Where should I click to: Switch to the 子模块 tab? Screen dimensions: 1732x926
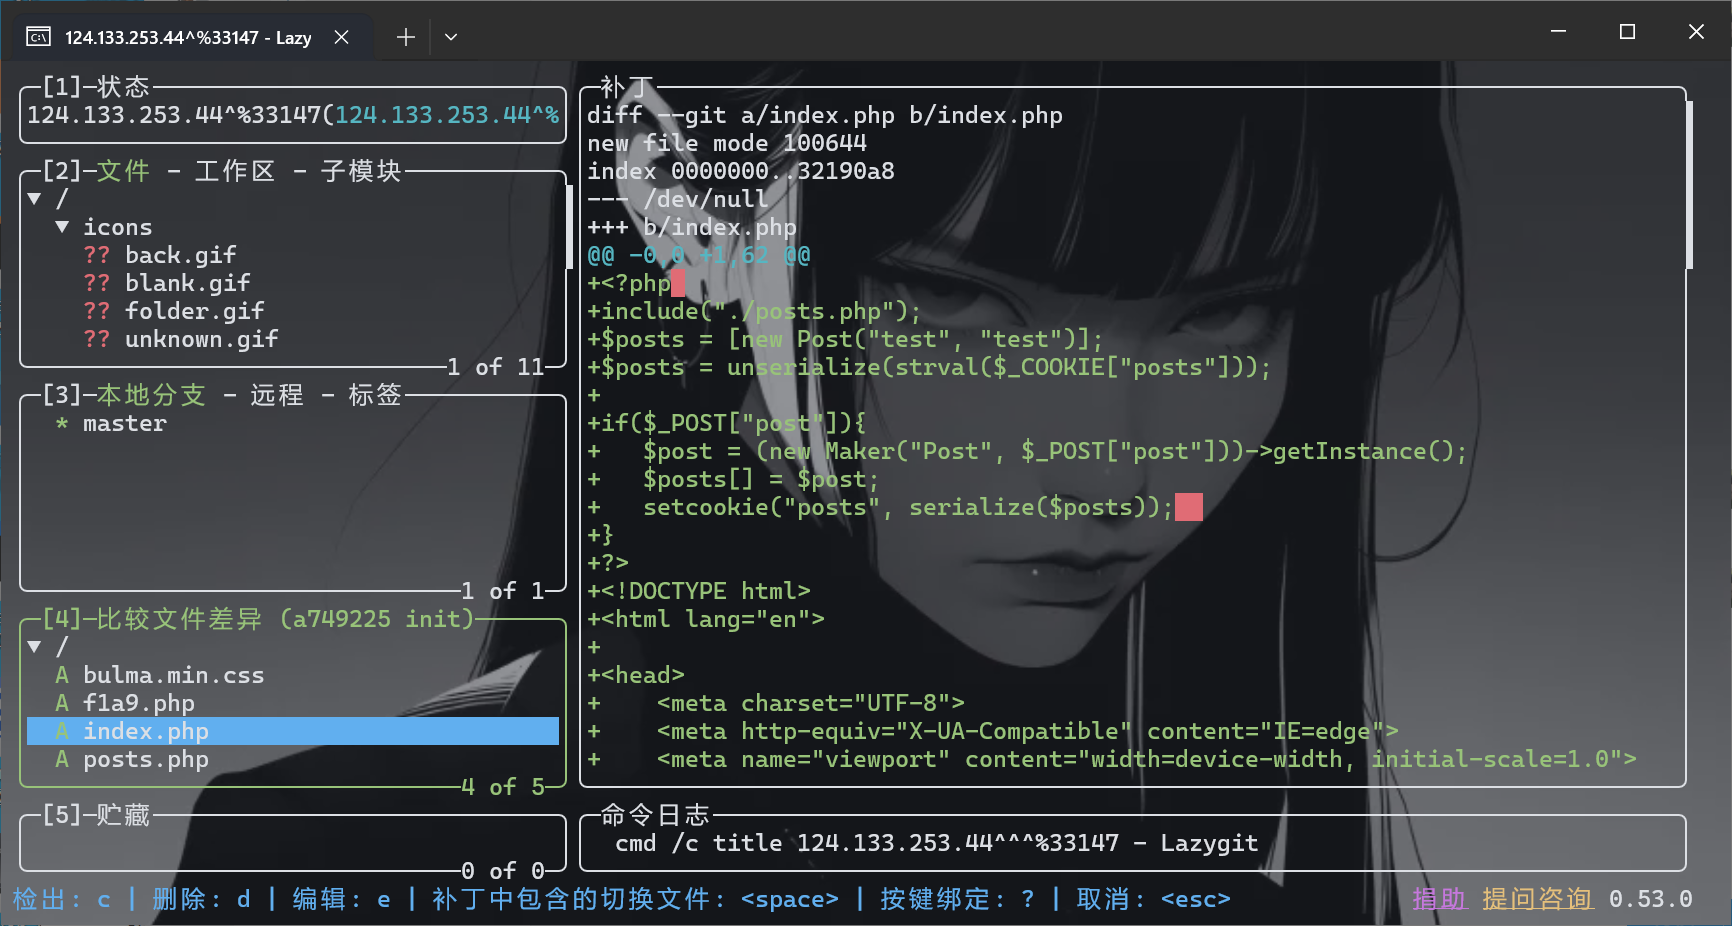(x=360, y=171)
